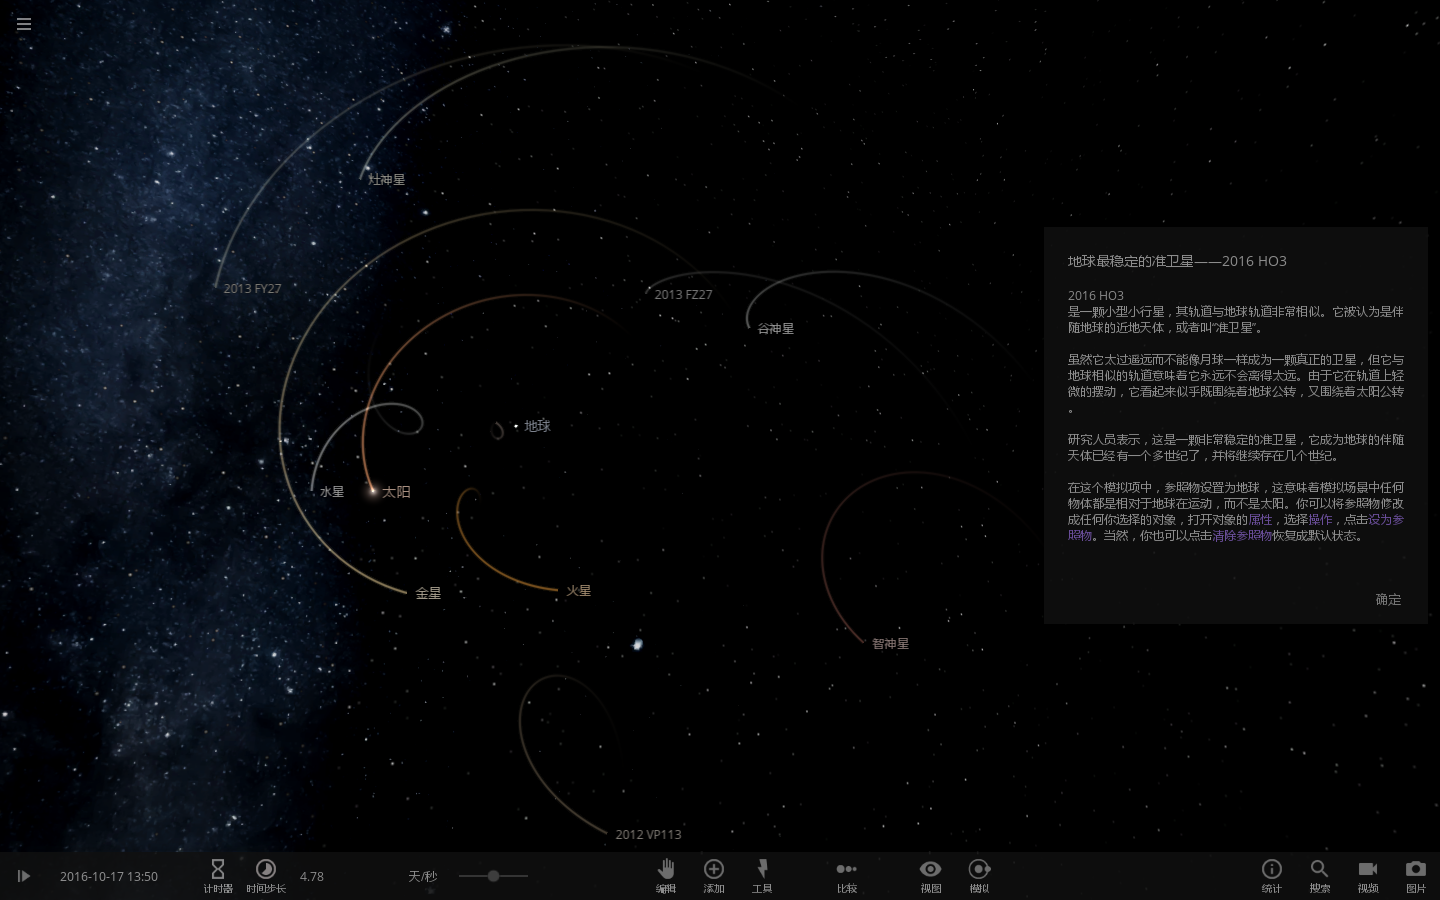Click the 清除参照物 link
This screenshot has width=1440, height=900.
tap(1242, 536)
